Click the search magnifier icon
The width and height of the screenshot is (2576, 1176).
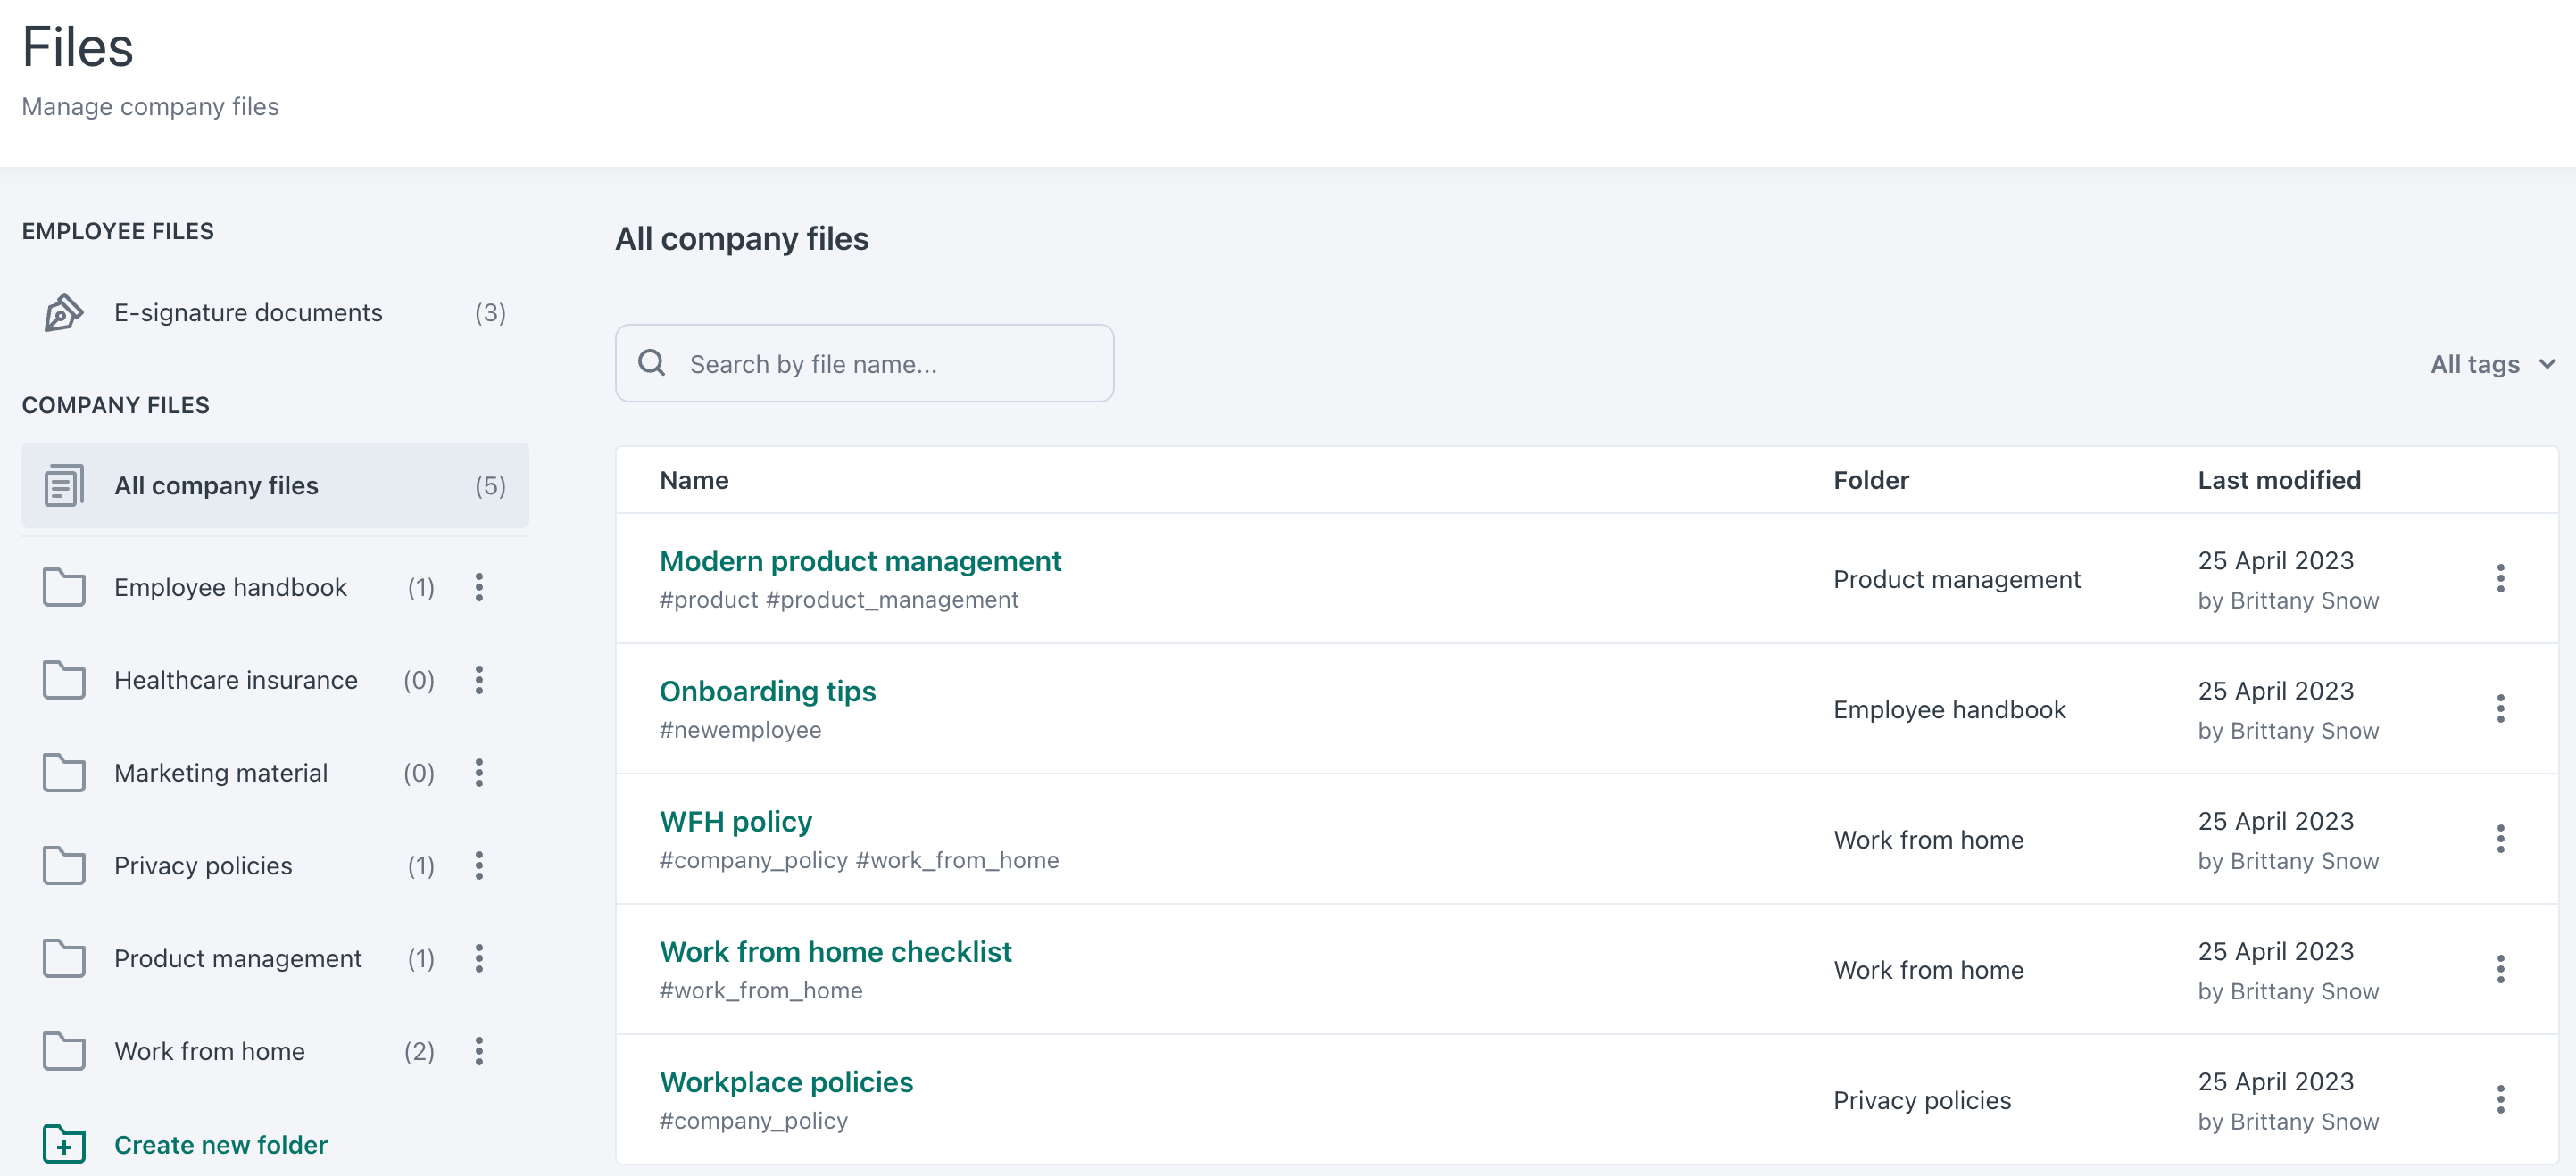(x=652, y=362)
